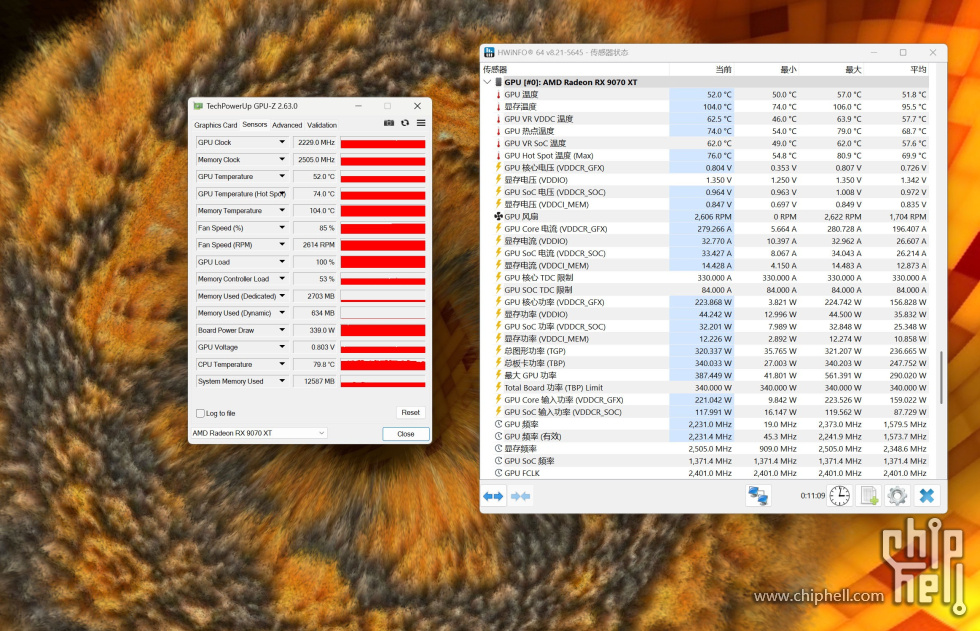Click GPU chip icon beside Radeon RX 9070 XT
This screenshot has height=631, width=980.
498,82
